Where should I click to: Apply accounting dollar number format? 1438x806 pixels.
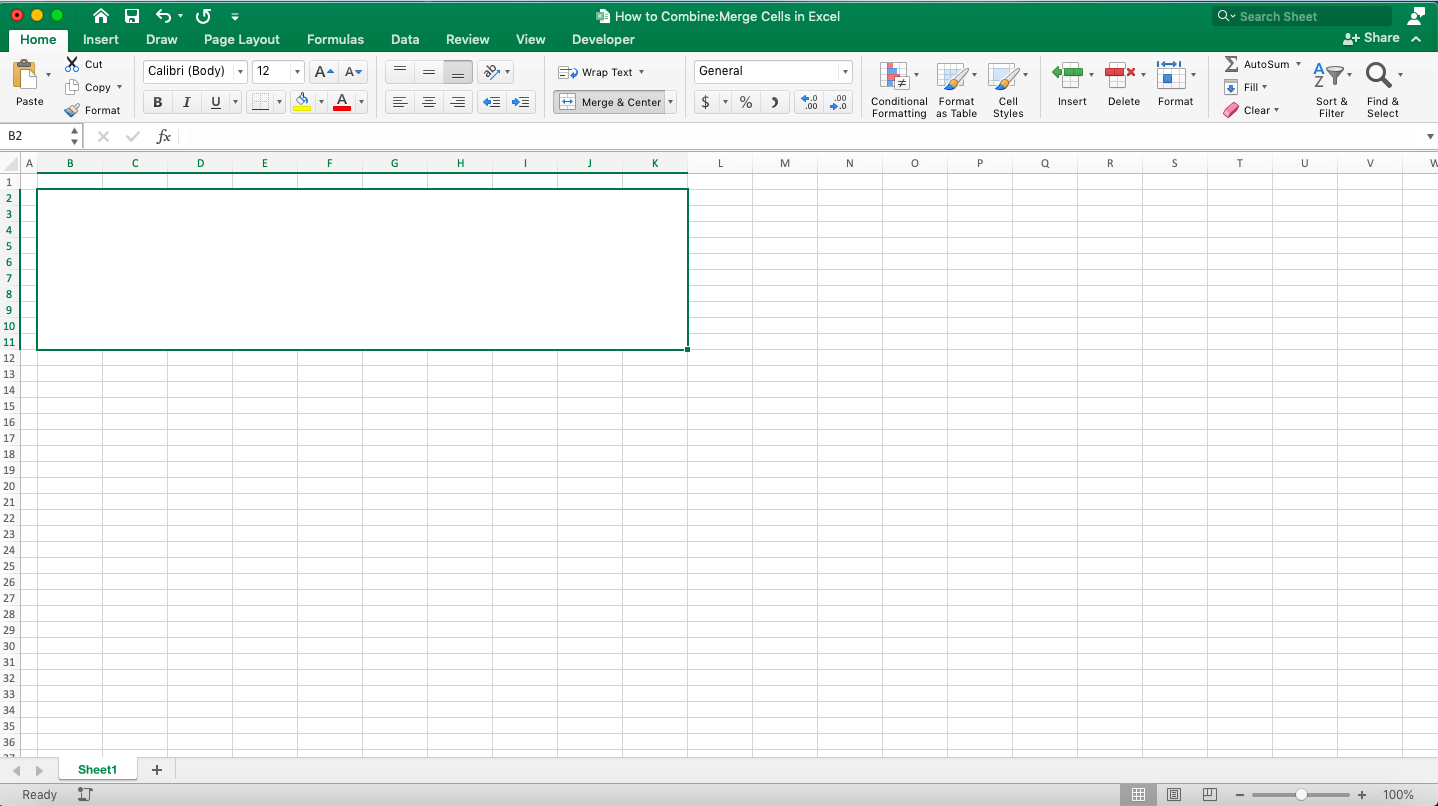706,102
